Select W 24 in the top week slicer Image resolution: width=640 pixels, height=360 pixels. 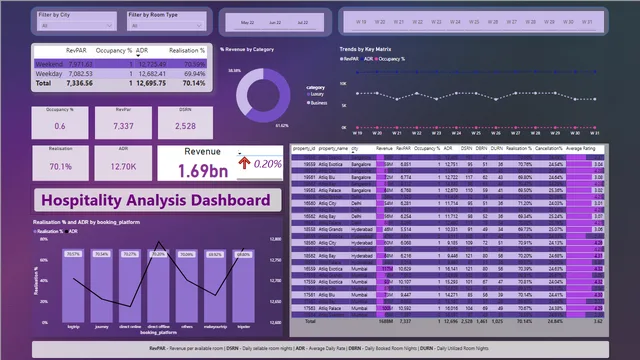click(x=455, y=22)
